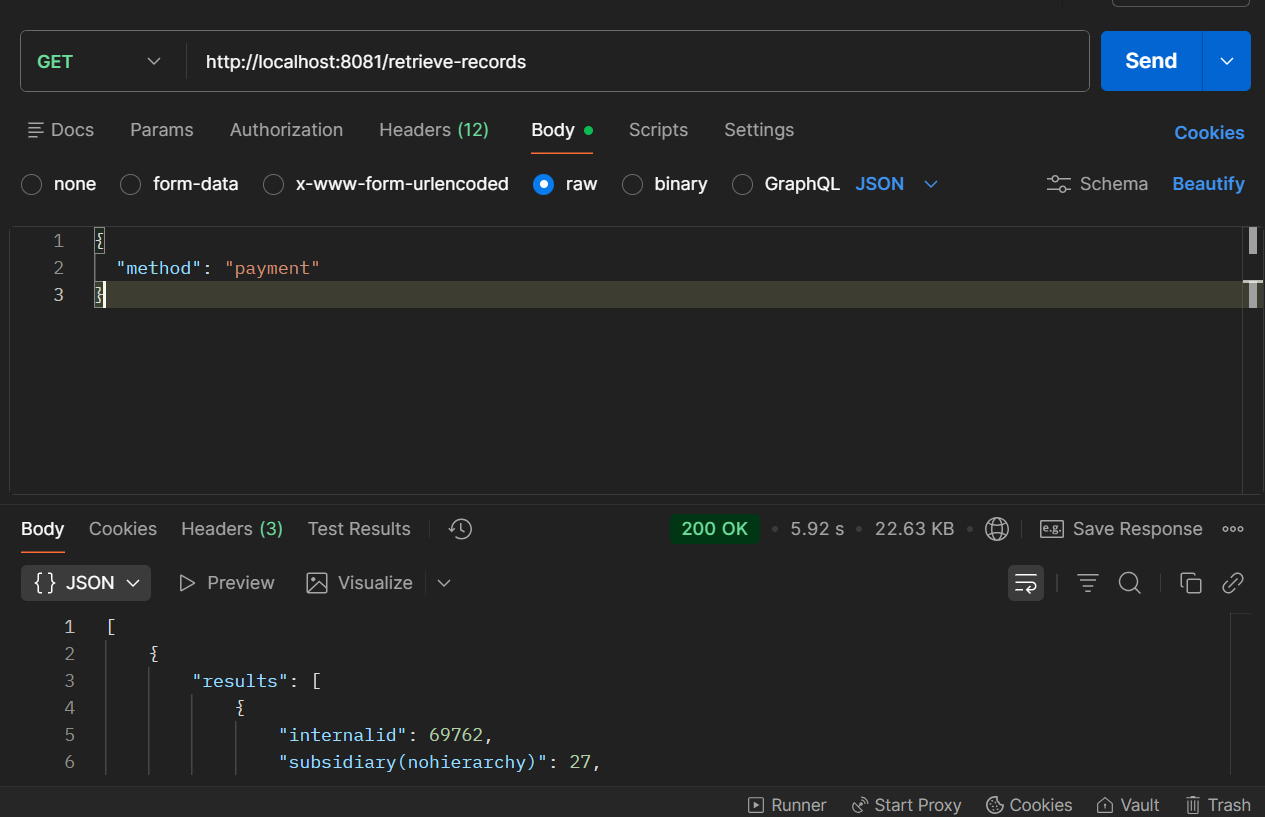Open the JSON response format dropdown
This screenshot has height=817, width=1265.
coord(86,583)
